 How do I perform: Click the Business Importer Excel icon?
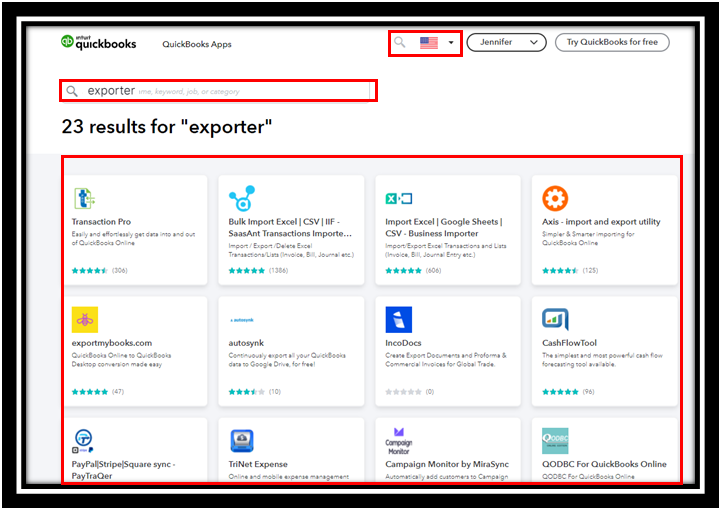(399, 198)
